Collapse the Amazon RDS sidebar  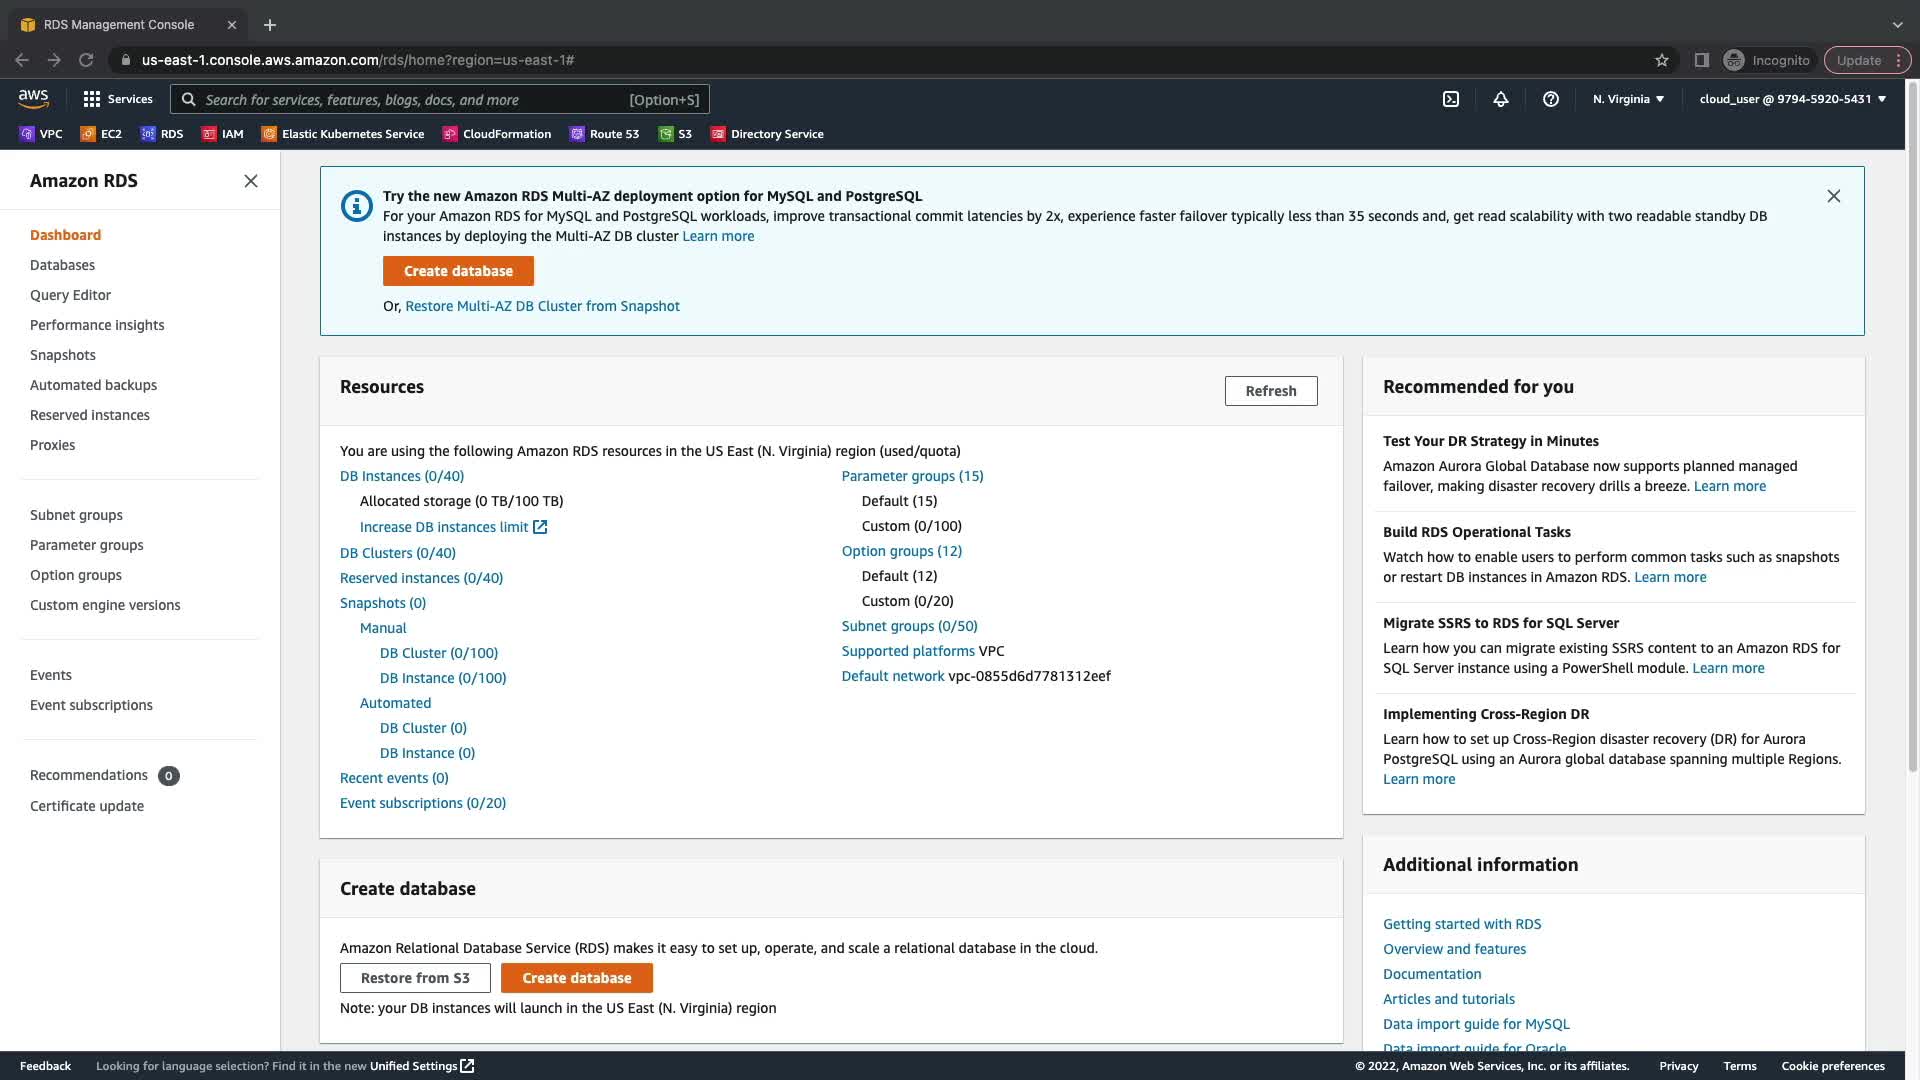[x=251, y=181]
